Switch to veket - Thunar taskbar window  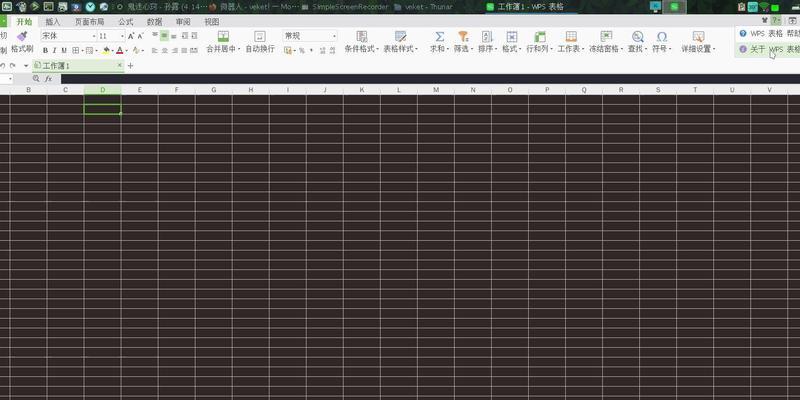tap(423, 7)
